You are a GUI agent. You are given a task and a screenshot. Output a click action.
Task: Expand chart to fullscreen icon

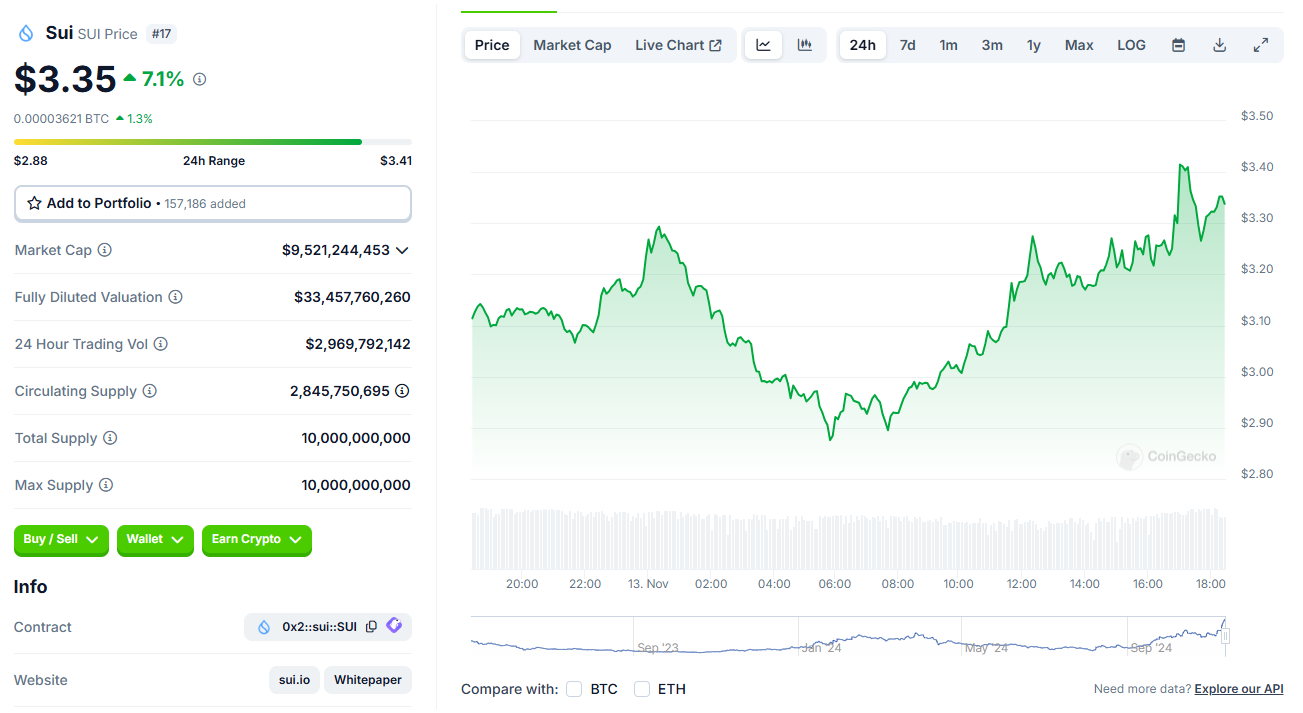pos(1261,45)
